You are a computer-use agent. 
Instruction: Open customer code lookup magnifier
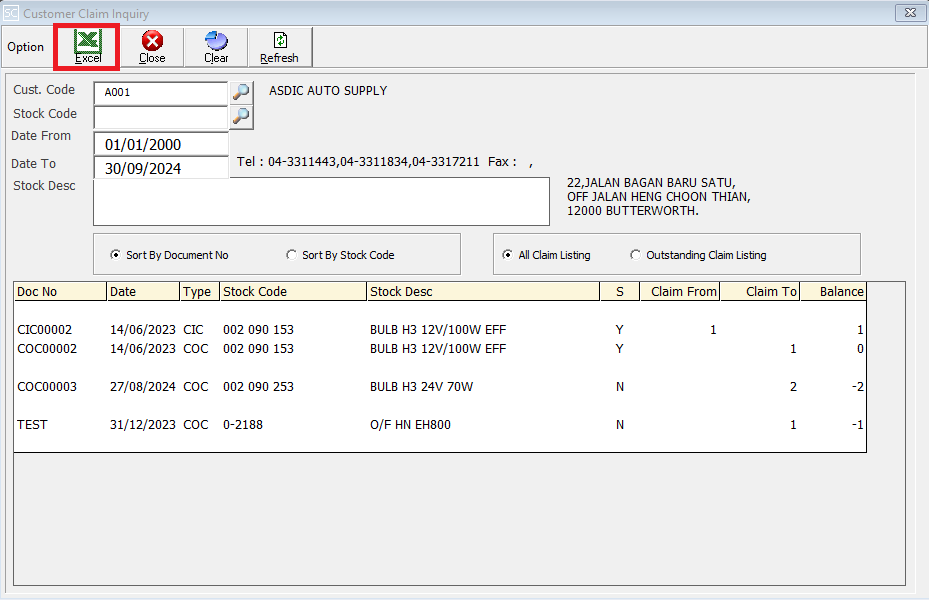tap(241, 92)
